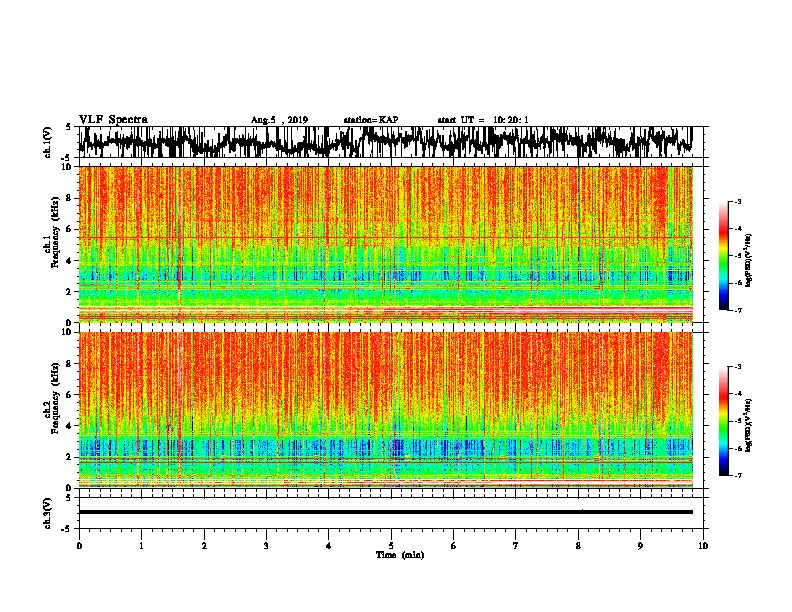The image size is (792, 612).
Task: Click the "2" kHz tick on ch.2 frequency axis
Action: pos(69,456)
